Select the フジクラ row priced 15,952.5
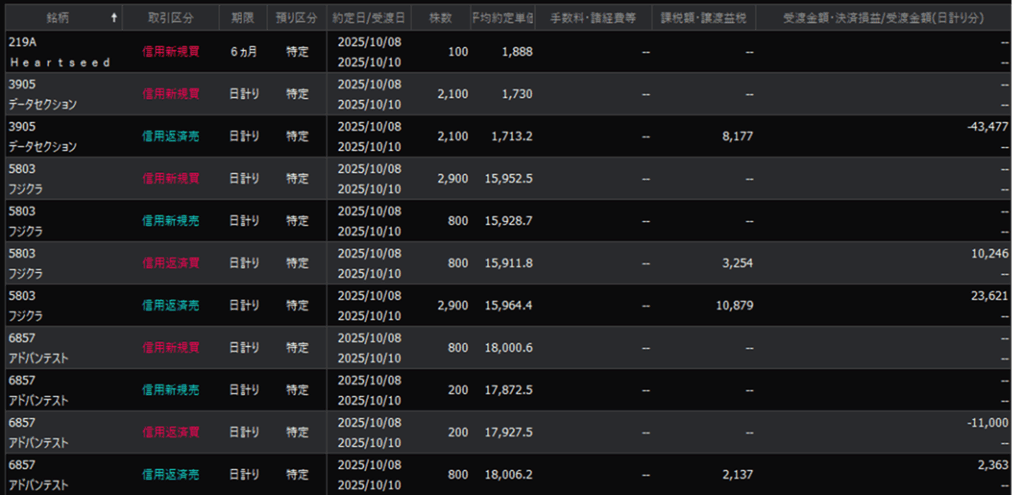This screenshot has height=495, width=1024. coord(60,178)
